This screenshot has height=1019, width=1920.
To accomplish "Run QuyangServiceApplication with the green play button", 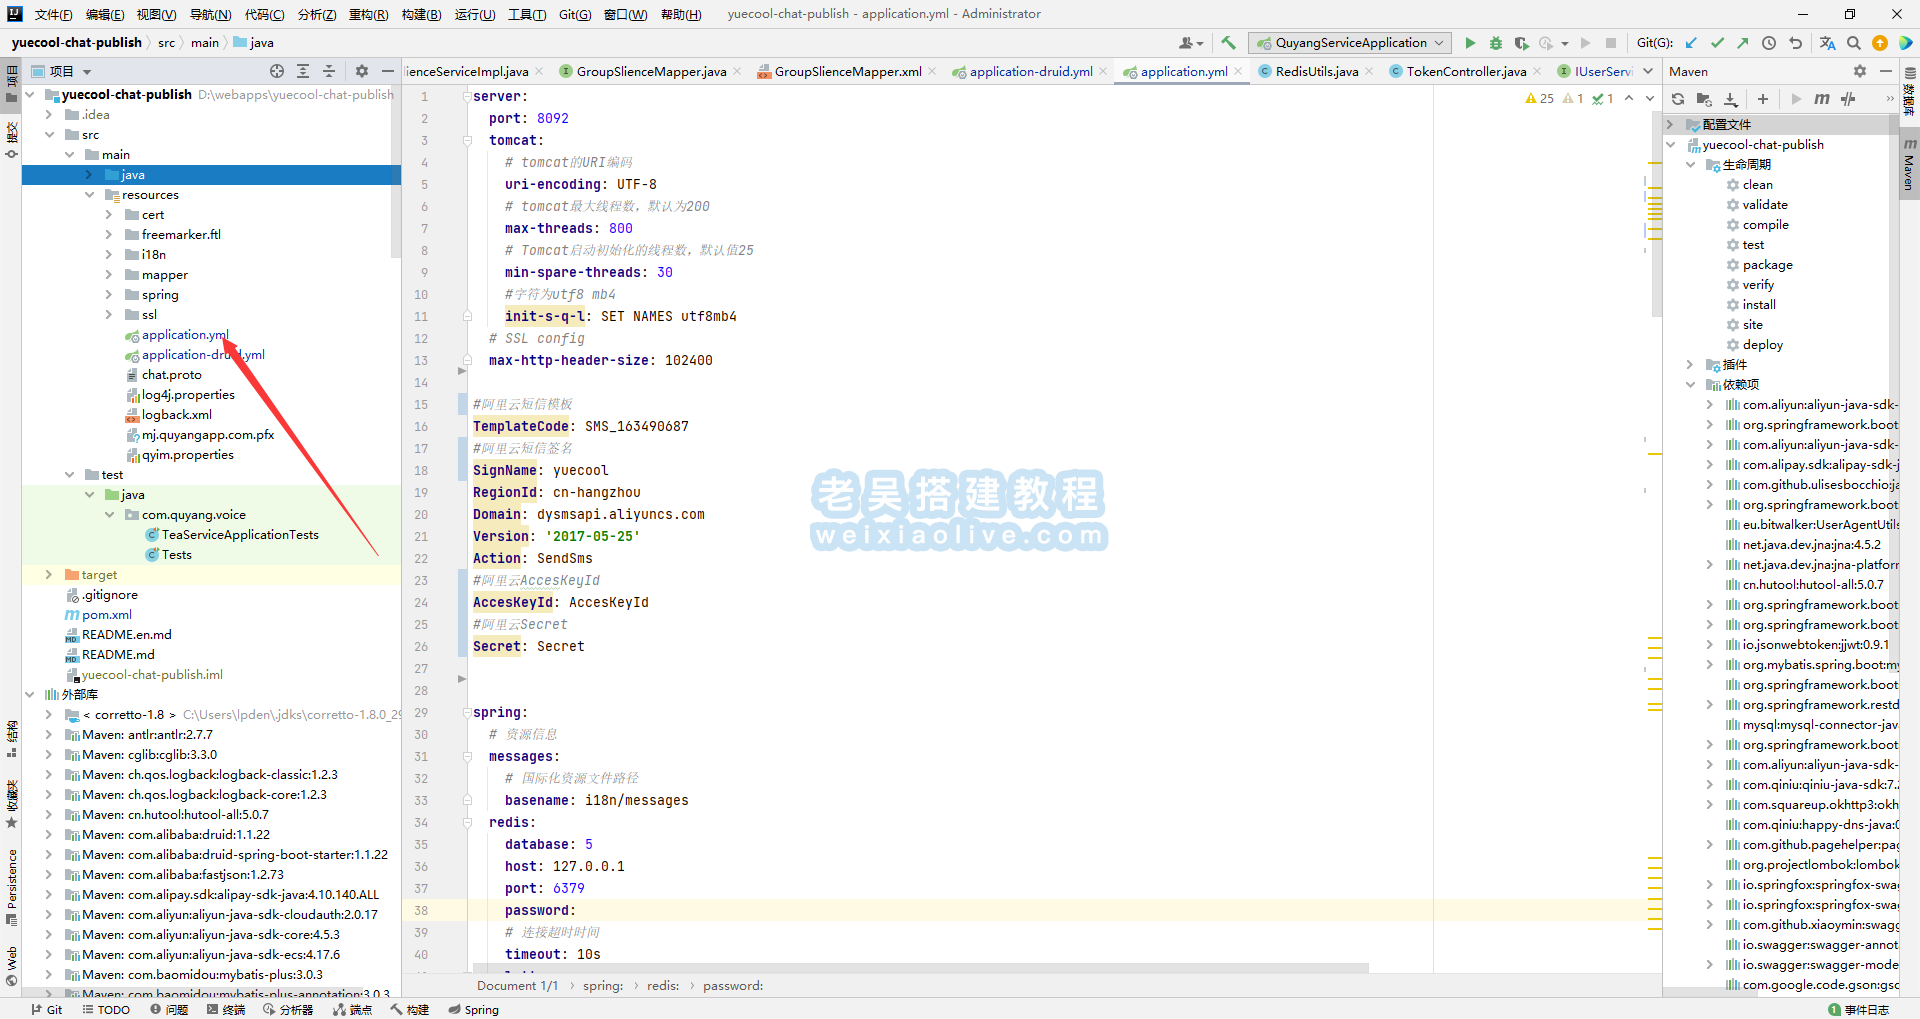I will (1470, 43).
